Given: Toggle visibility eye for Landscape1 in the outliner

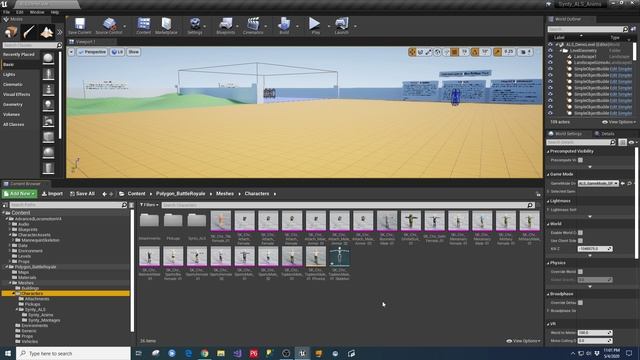Looking at the screenshot, I should (550, 57).
